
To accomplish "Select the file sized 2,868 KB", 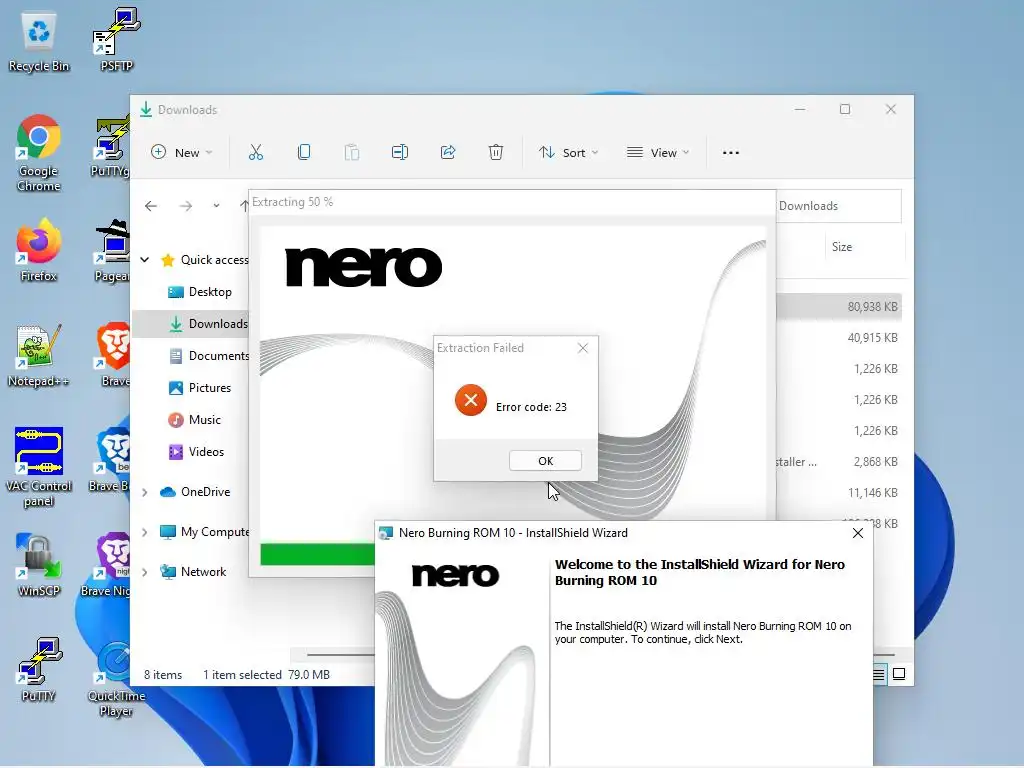I will [839, 462].
